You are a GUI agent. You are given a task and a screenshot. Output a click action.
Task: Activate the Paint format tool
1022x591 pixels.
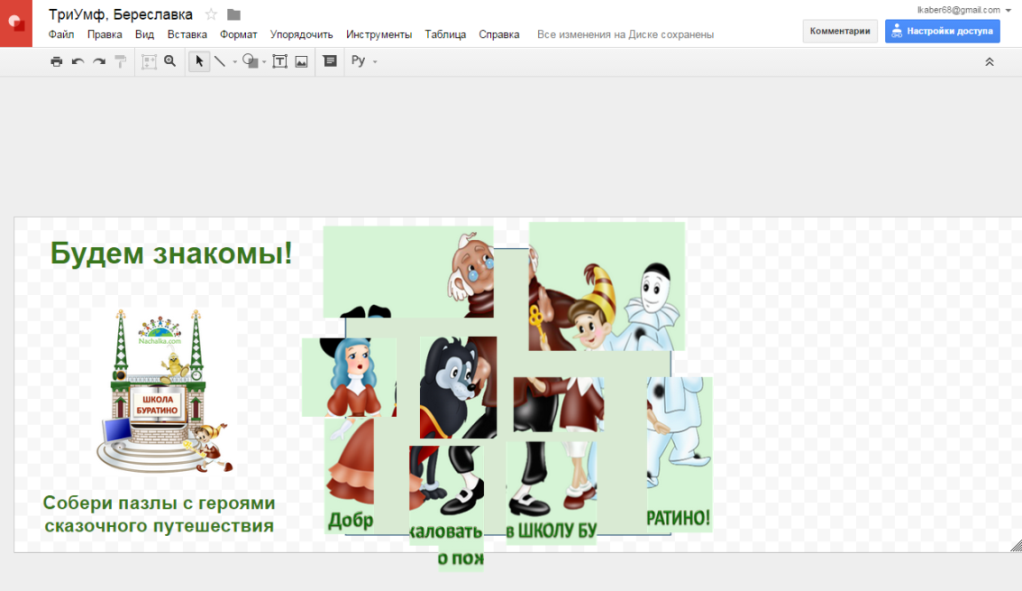120,62
